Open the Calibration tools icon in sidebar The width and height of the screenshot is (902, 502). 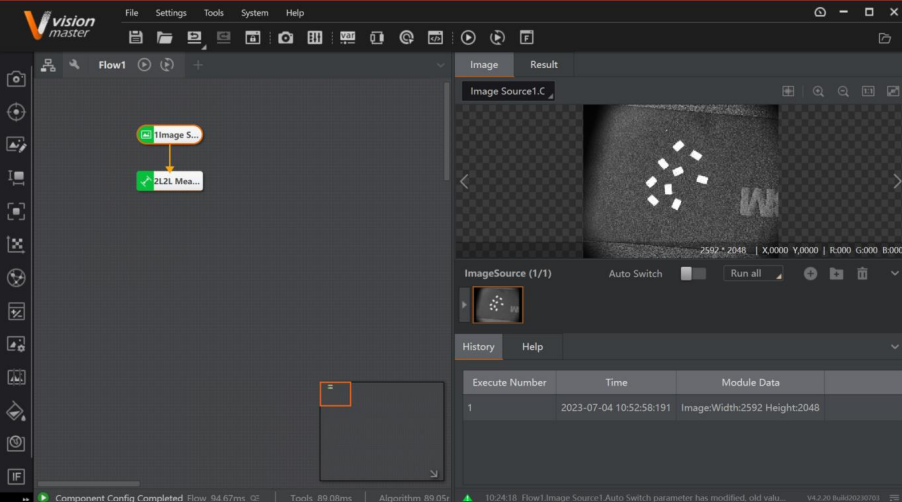pyautogui.click(x=16, y=244)
